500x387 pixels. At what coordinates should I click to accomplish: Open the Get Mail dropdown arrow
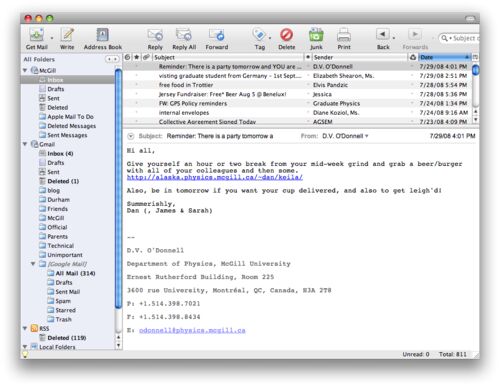[52, 38]
